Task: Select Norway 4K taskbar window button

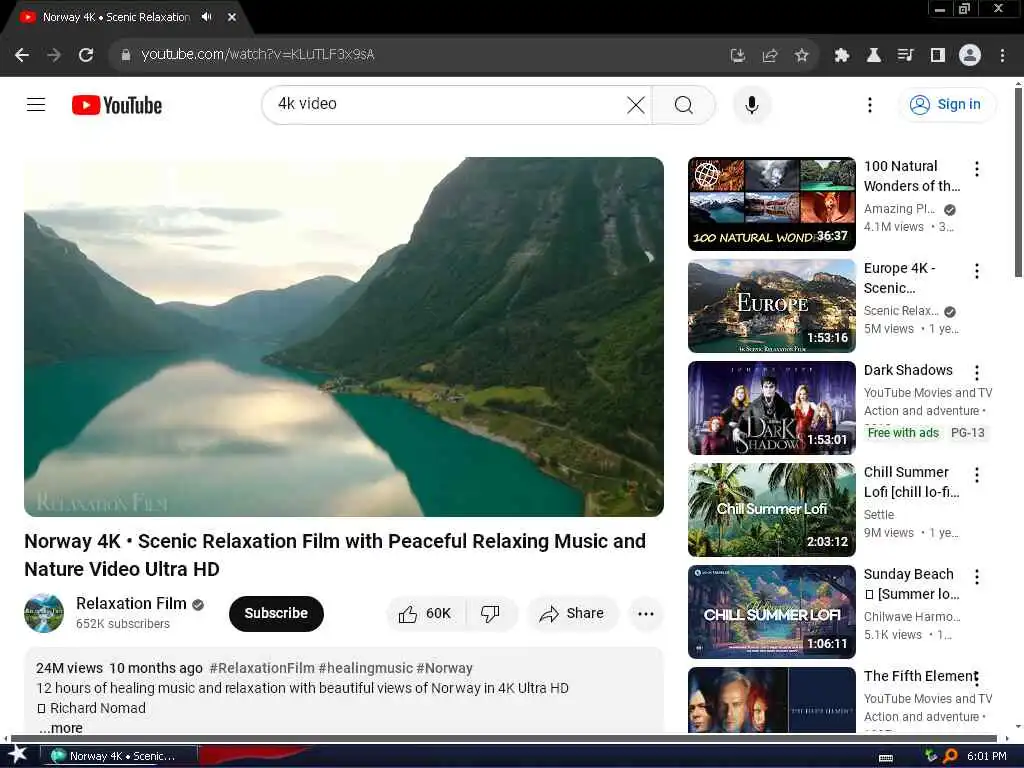Action: (x=118, y=756)
